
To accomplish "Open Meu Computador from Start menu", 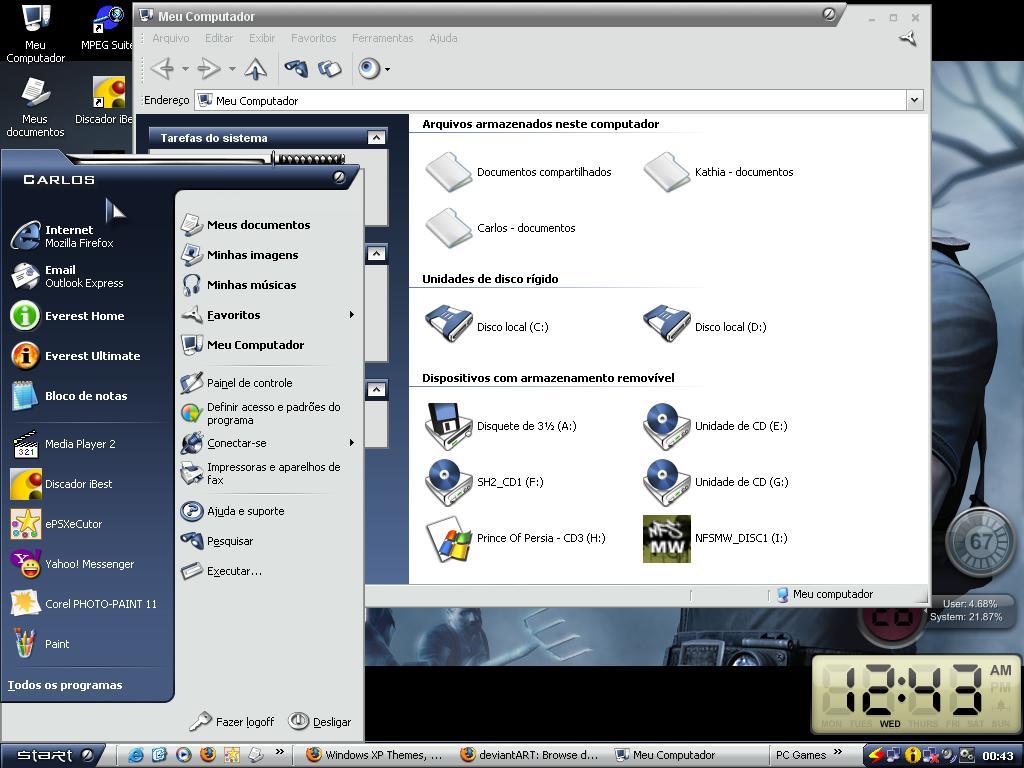I will click(269, 345).
